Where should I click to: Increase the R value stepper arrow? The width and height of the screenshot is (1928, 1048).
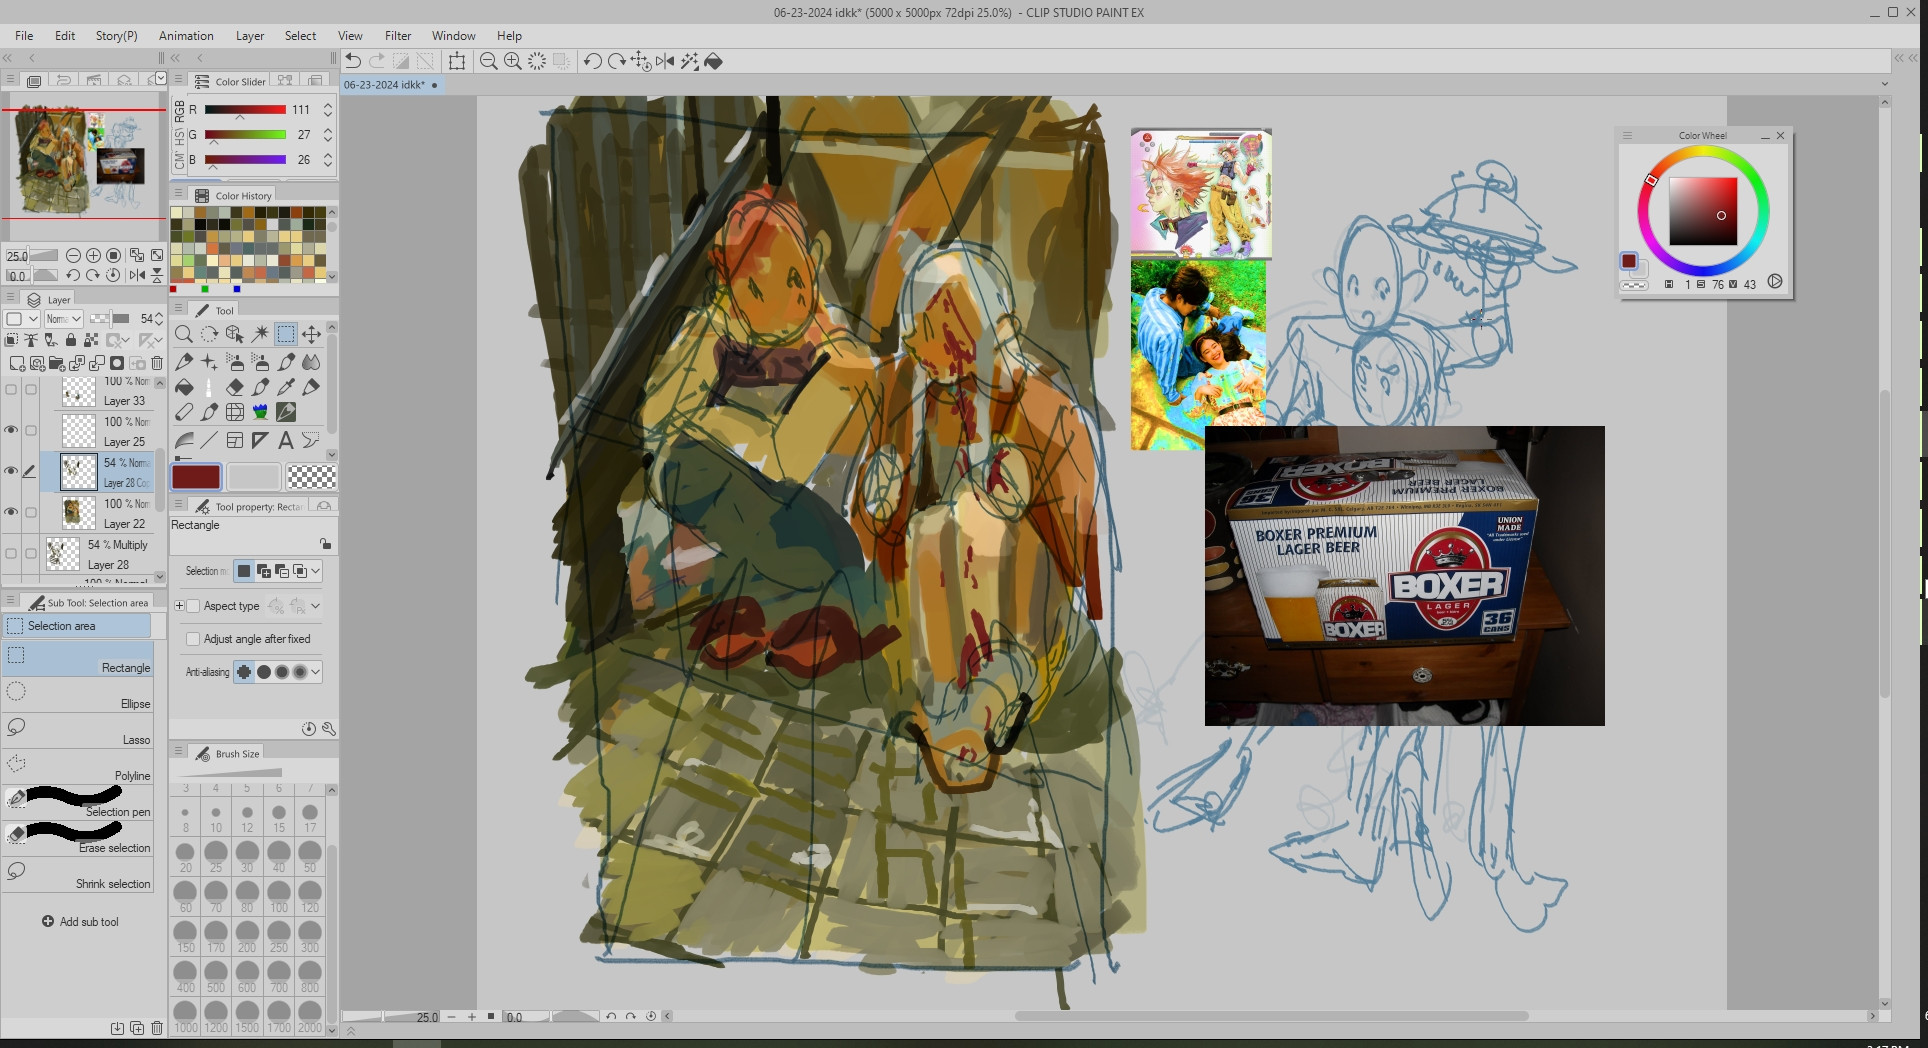coord(328,105)
